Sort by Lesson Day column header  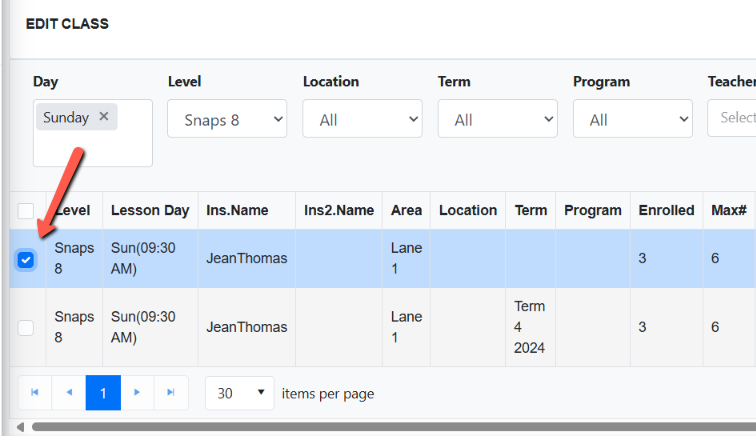coord(150,210)
